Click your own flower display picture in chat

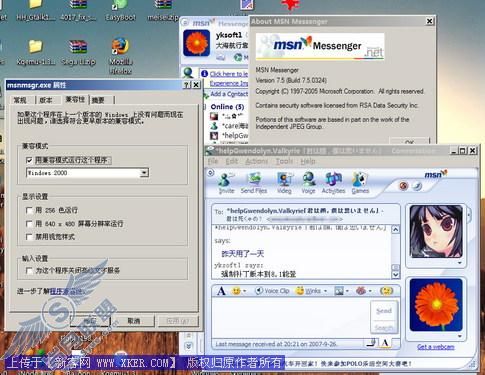pyautogui.click(x=436, y=305)
